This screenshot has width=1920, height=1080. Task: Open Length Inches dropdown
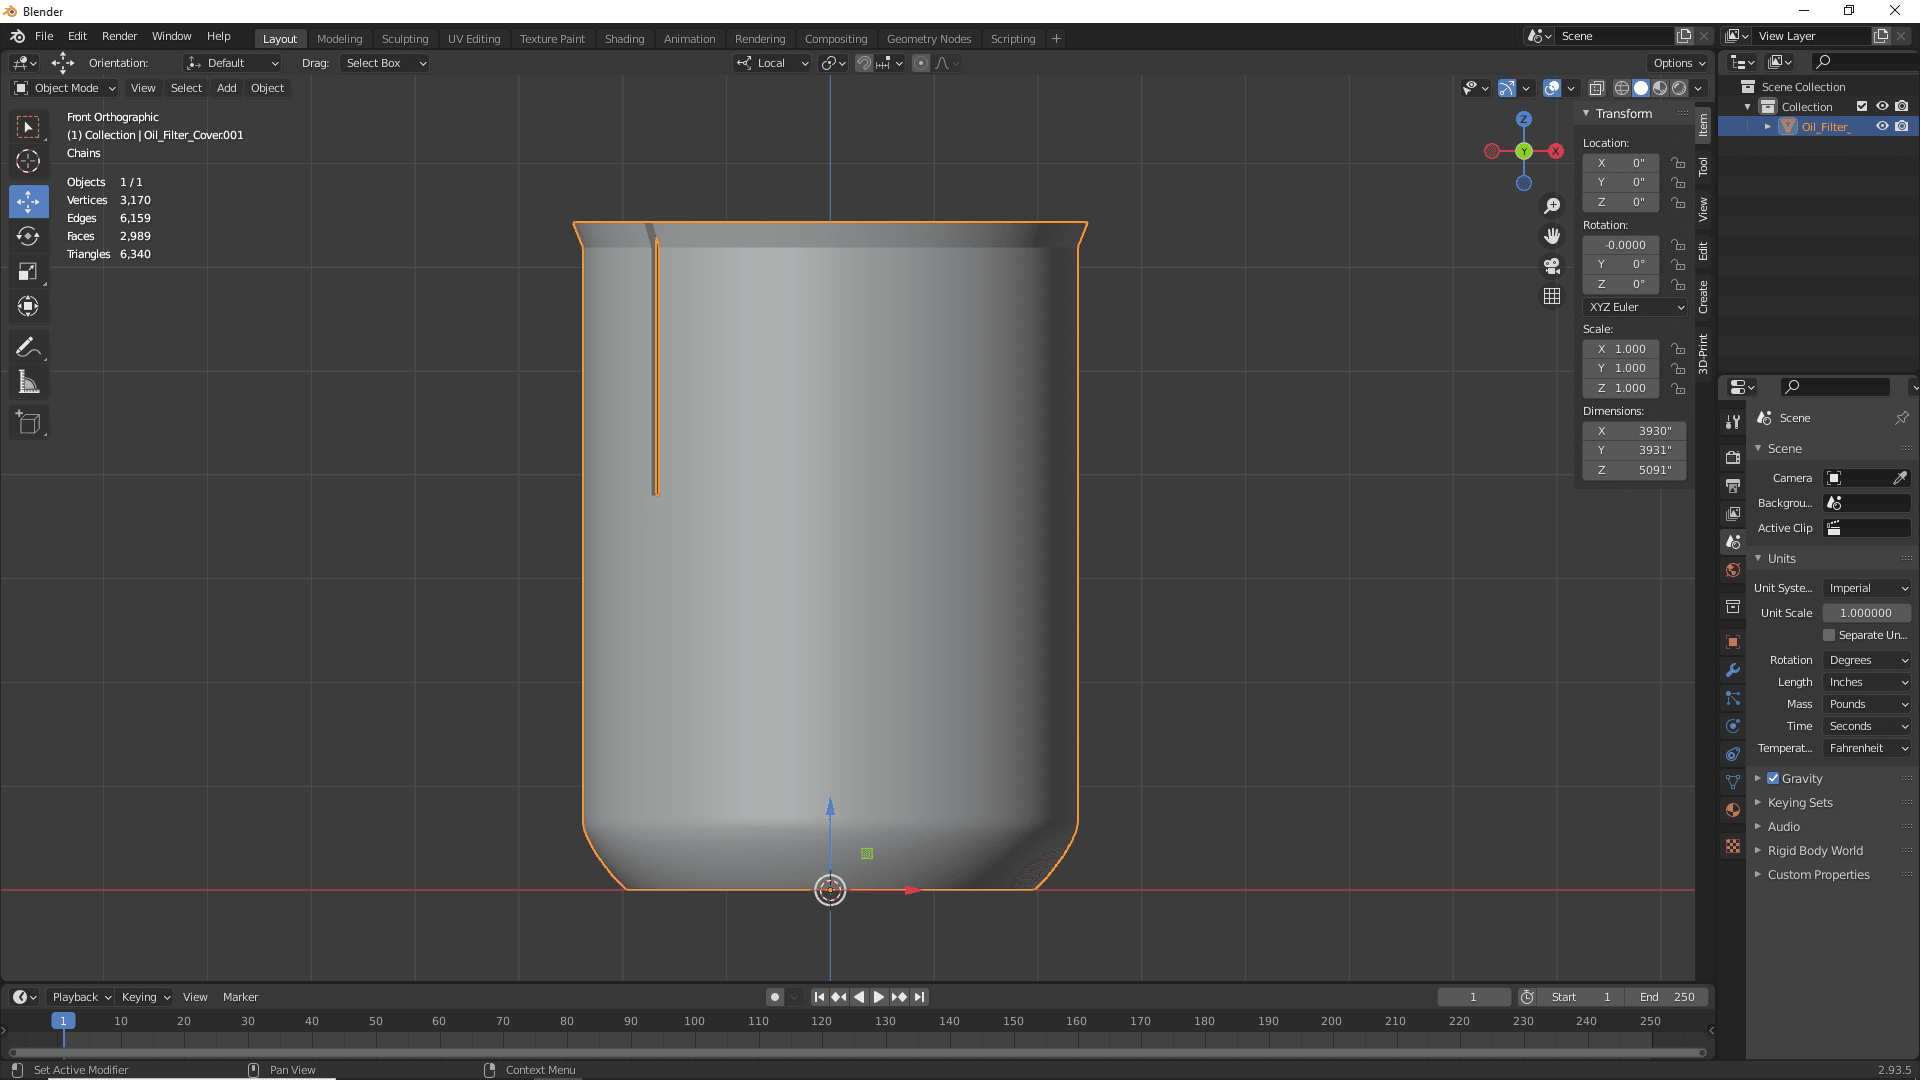pos(1868,682)
